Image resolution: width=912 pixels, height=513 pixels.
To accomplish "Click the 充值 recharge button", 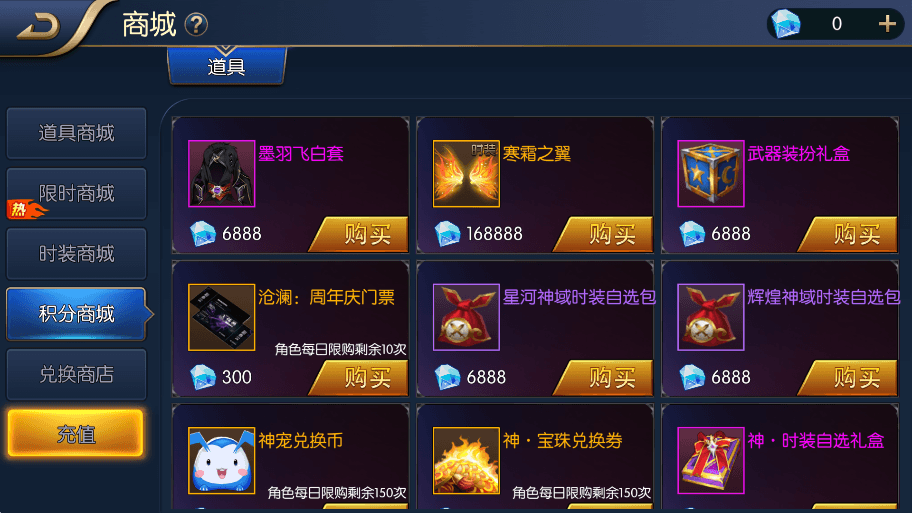I will (x=76, y=434).
